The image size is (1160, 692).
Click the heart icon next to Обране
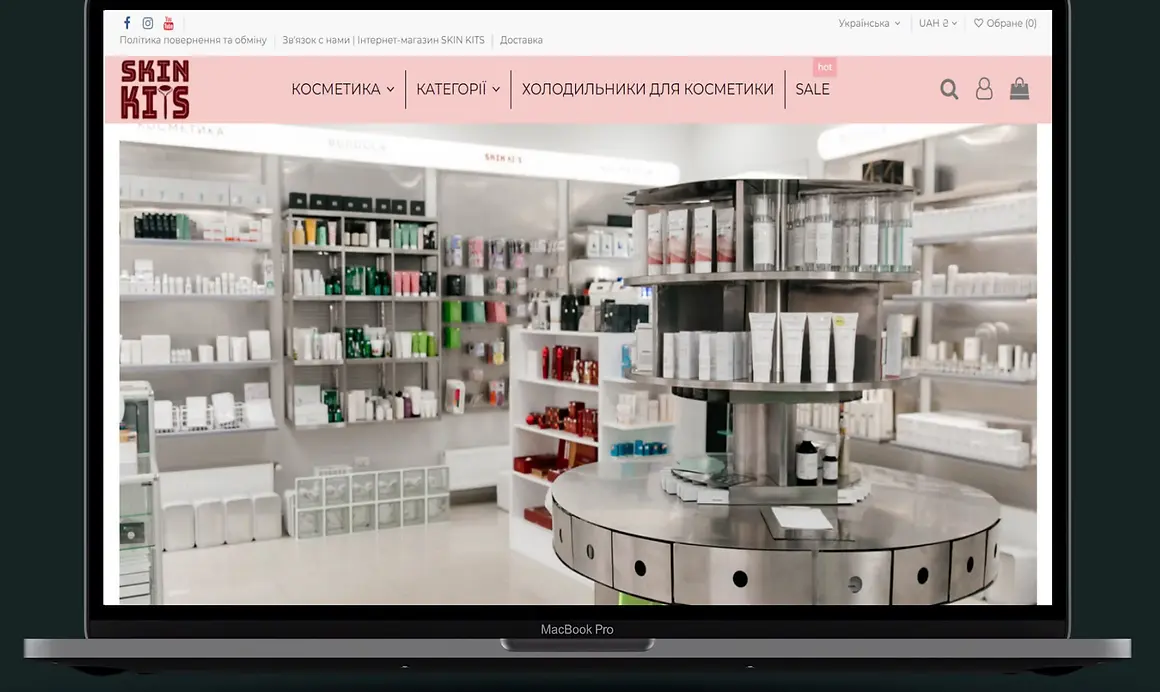click(977, 23)
